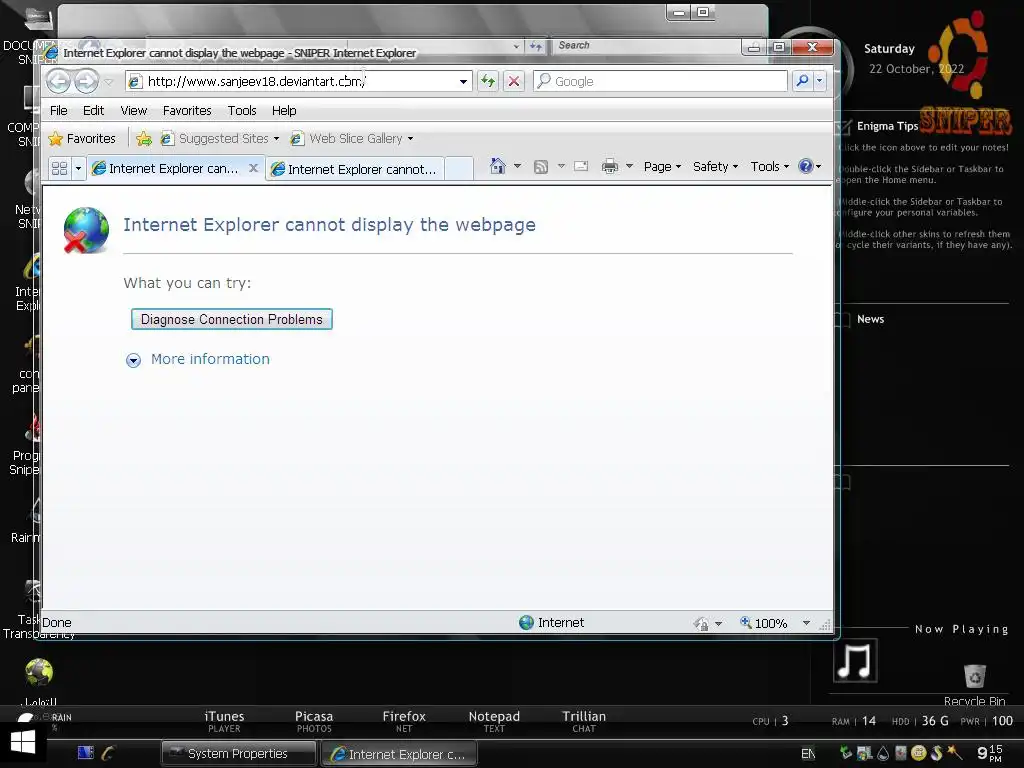Viewport: 1024px width, 768px height.
Task: Click the Internet zone globe icon
Action: pos(526,622)
